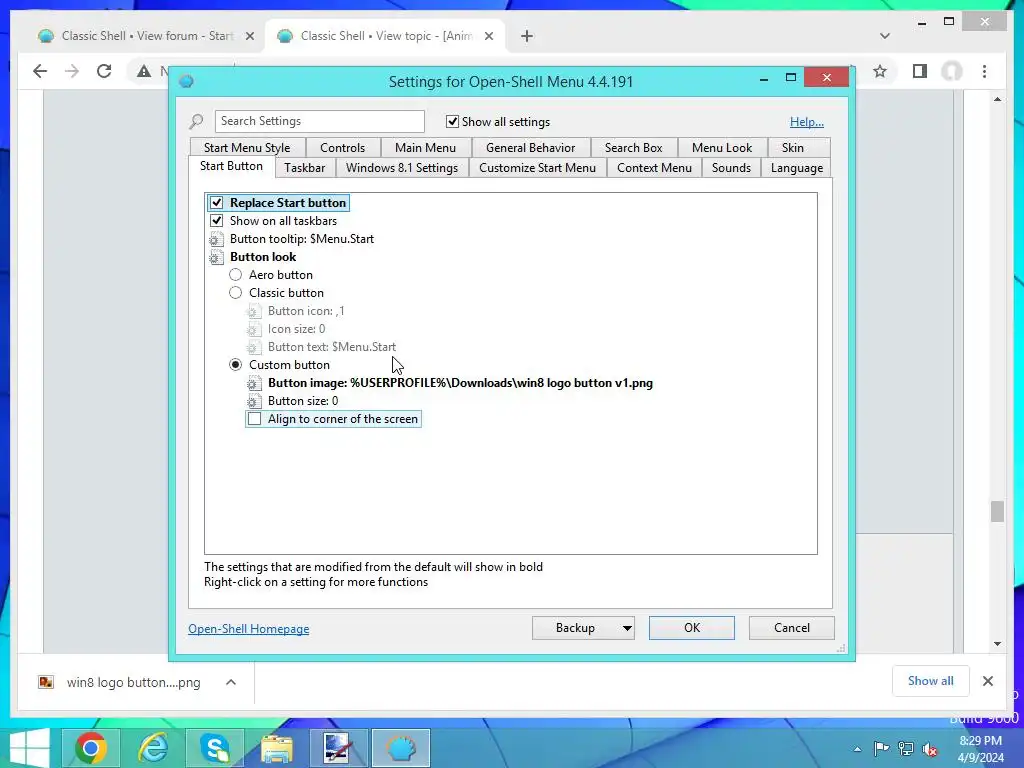1024x768 pixels.
Task: Click the muted volume tray icon
Action: (x=930, y=748)
